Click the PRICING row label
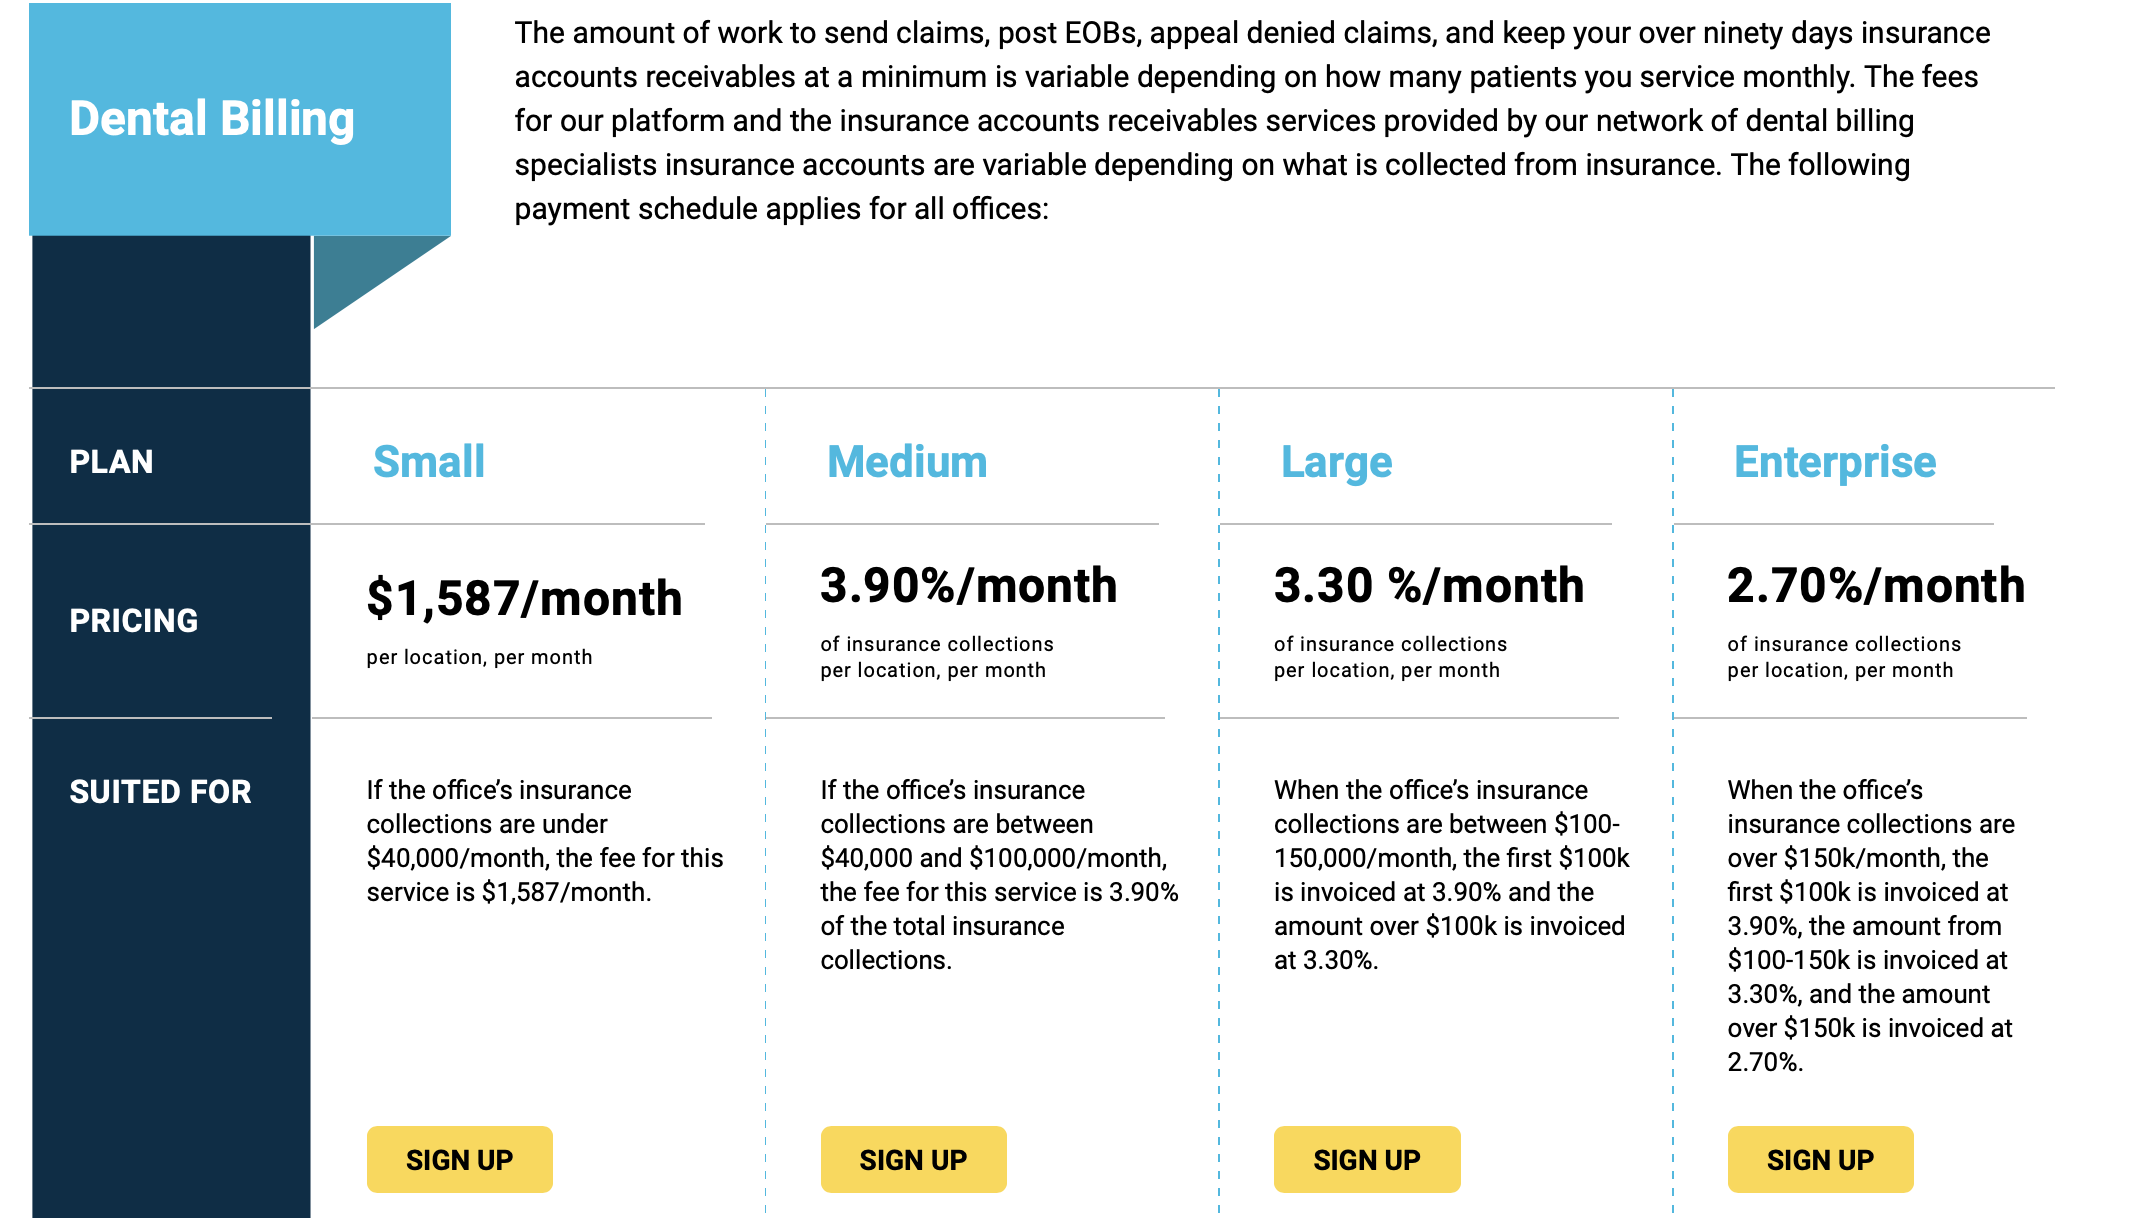The image size is (2140, 1218). pyautogui.click(x=134, y=621)
